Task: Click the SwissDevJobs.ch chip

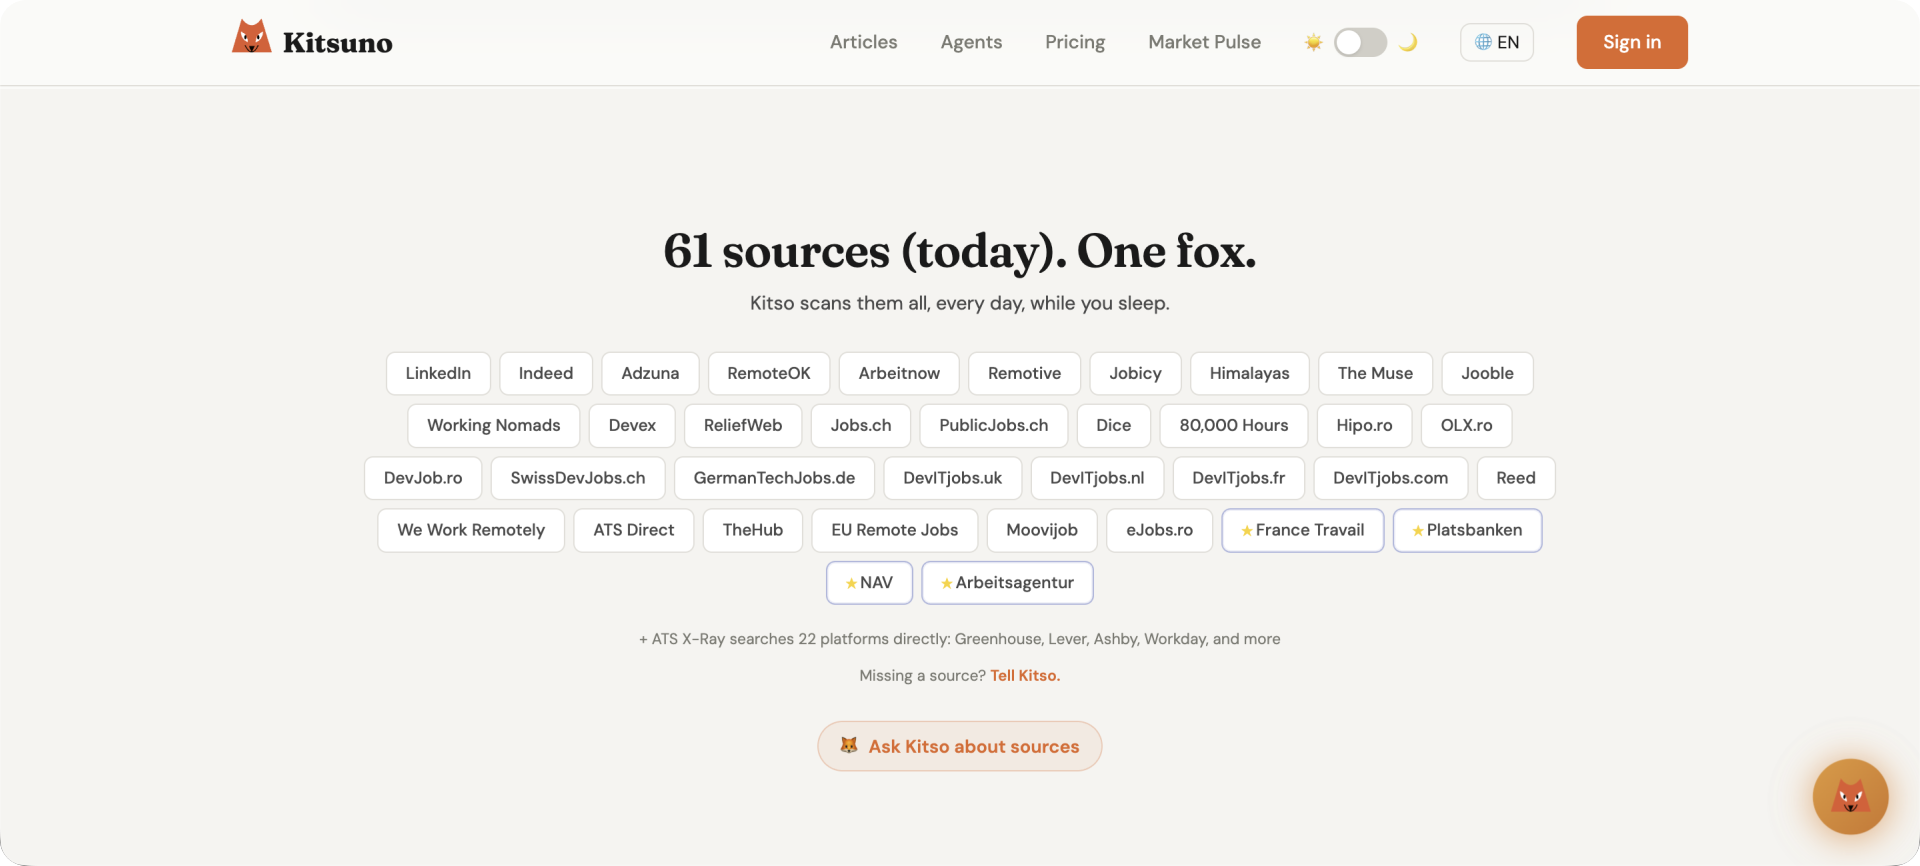Action: (578, 478)
